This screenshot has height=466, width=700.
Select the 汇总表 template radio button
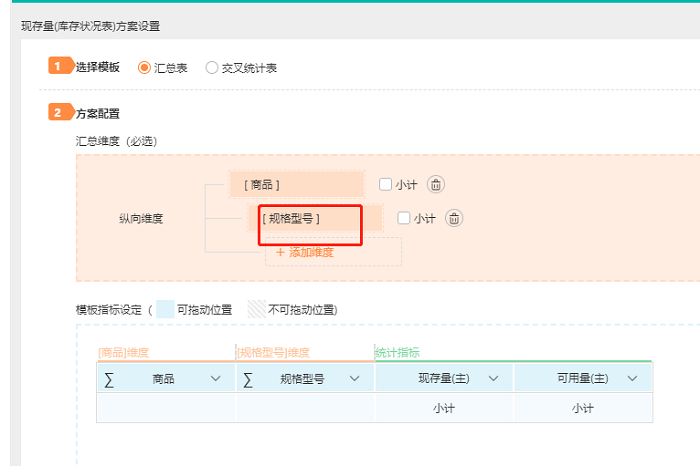coord(145,68)
